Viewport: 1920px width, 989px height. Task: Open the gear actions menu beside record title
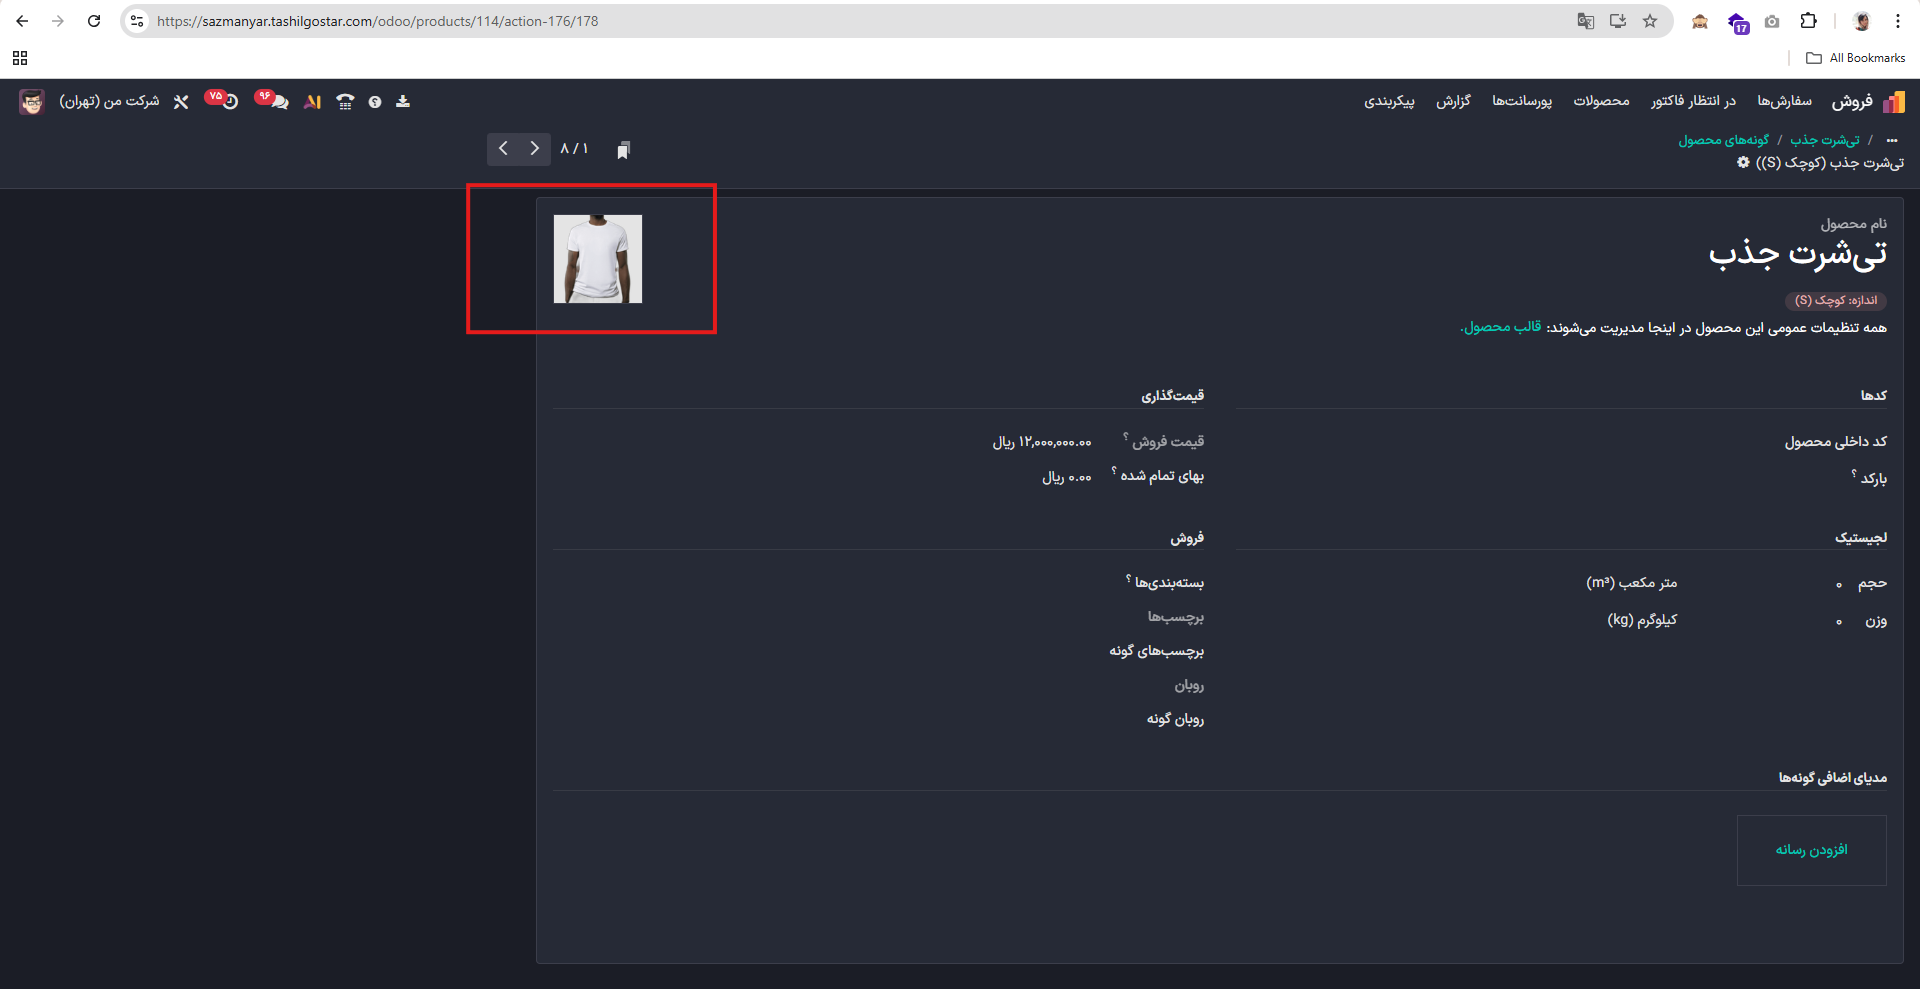1743,162
